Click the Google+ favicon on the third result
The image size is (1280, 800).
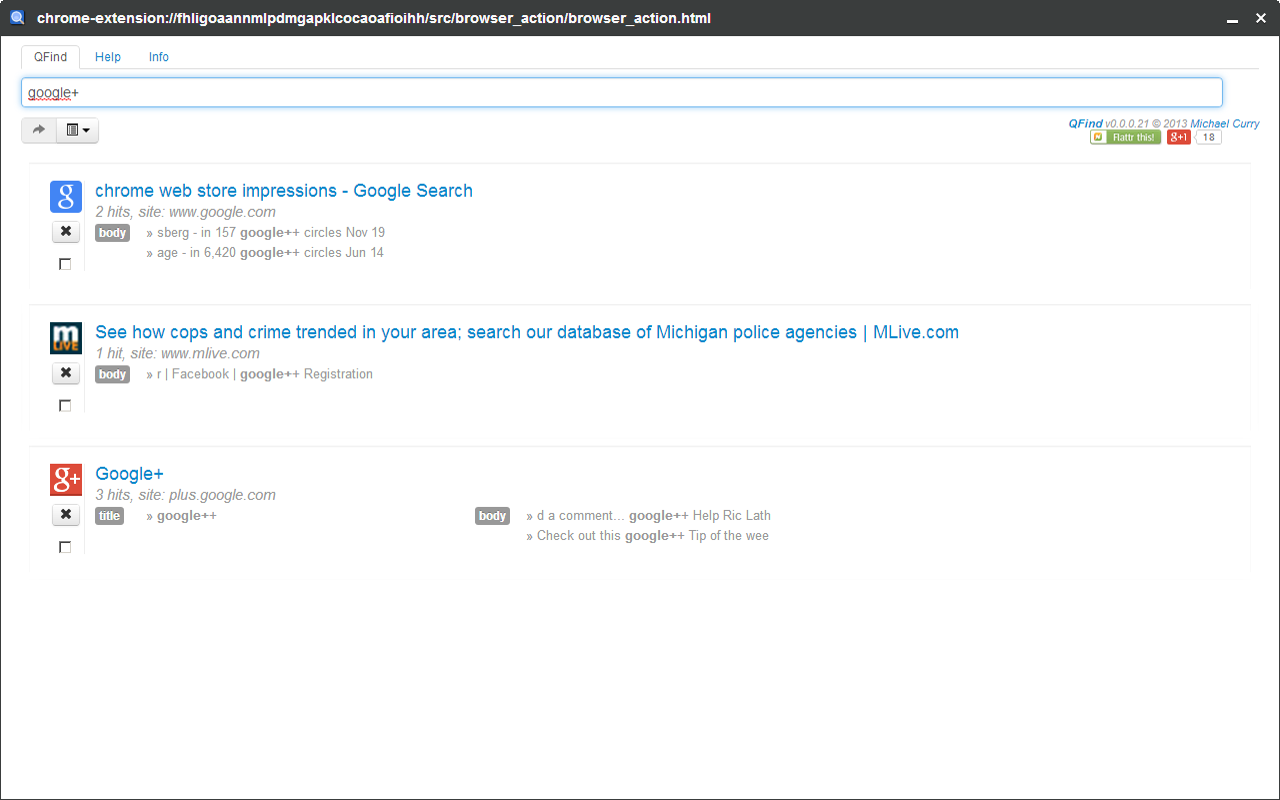65,479
